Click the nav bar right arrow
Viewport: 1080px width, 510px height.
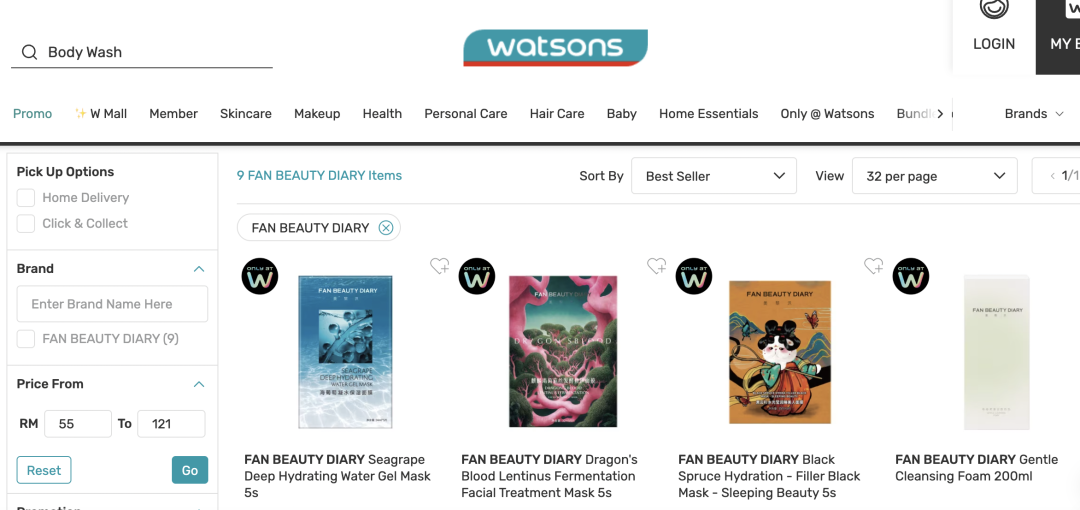click(x=941, y=114)
